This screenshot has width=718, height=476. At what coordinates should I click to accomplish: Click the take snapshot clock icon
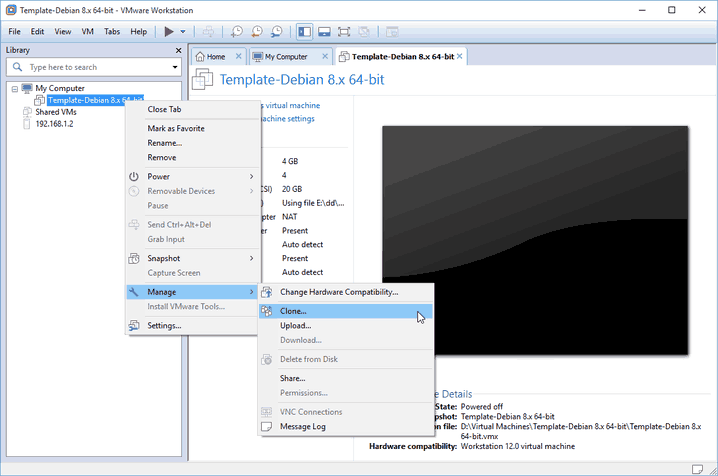236,32
